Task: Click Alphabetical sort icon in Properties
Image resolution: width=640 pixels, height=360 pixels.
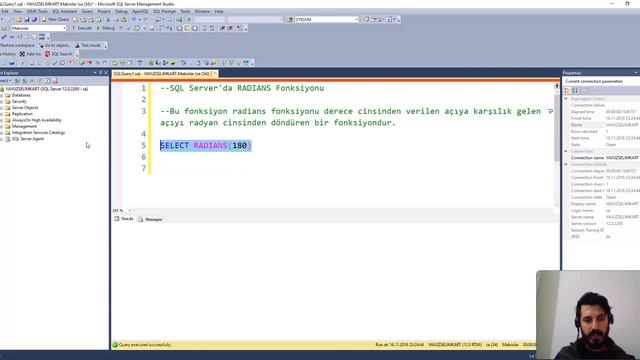Action: pos(575,90)
